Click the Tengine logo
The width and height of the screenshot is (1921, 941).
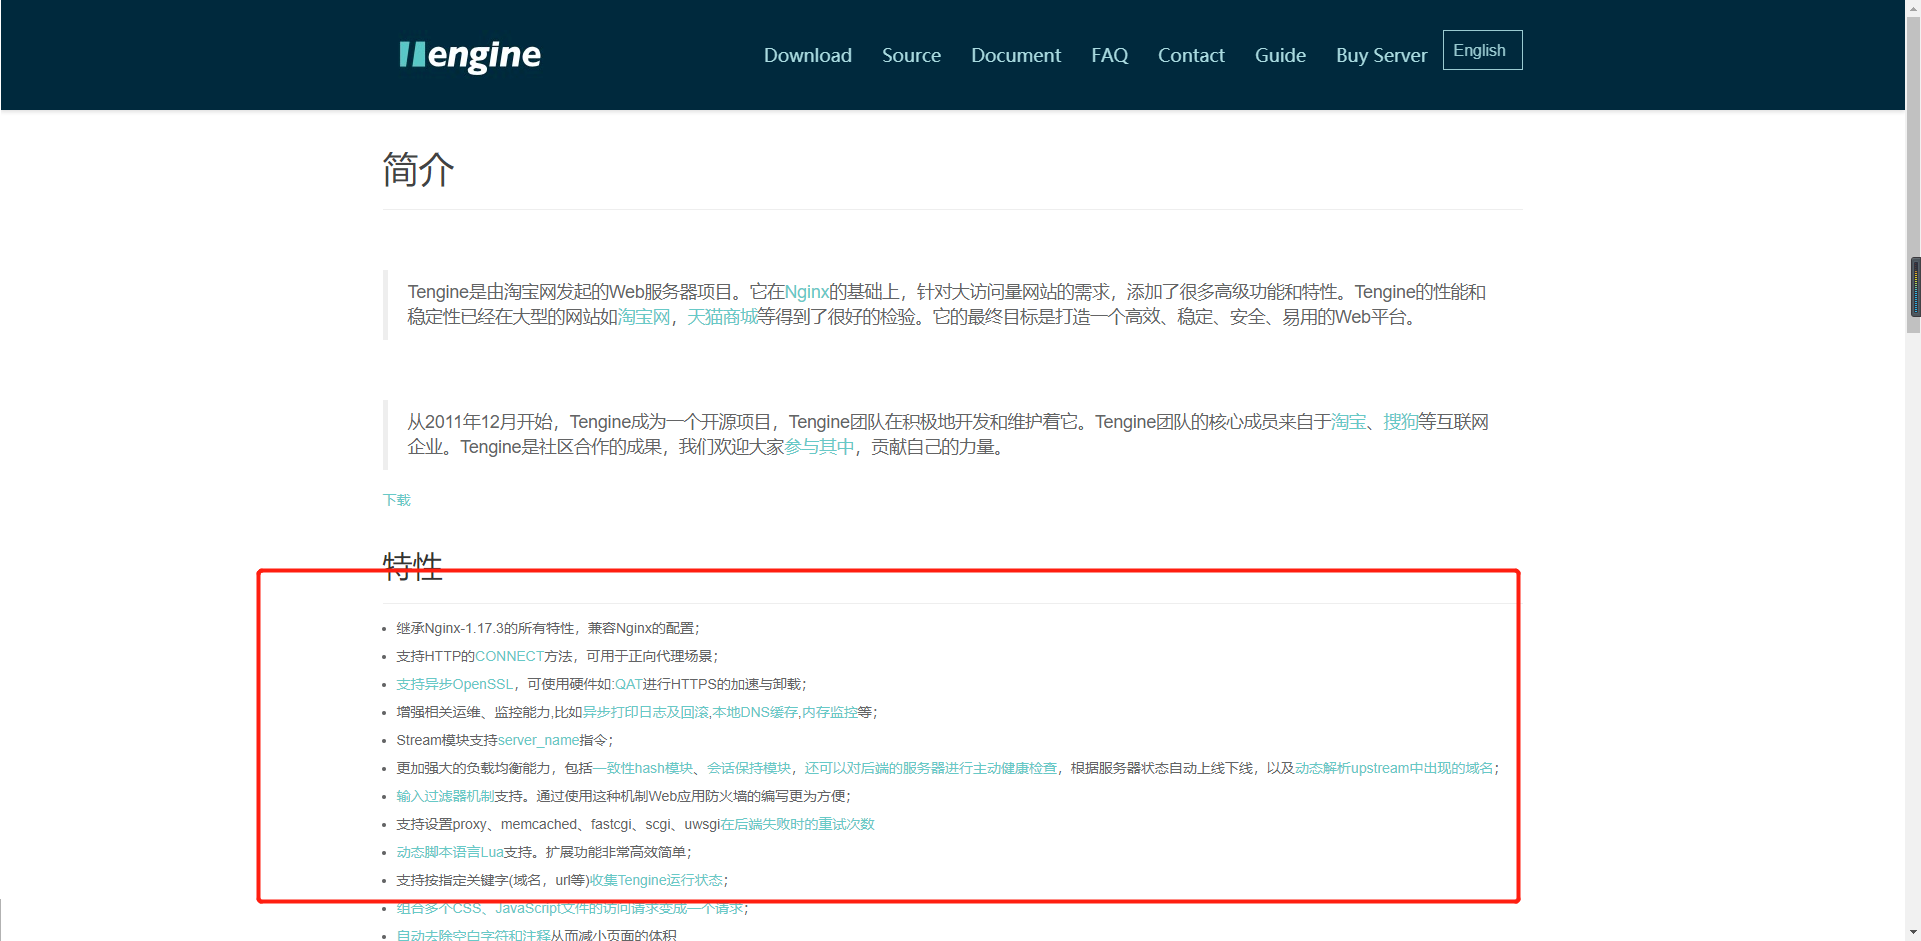(x=469, y=56)
